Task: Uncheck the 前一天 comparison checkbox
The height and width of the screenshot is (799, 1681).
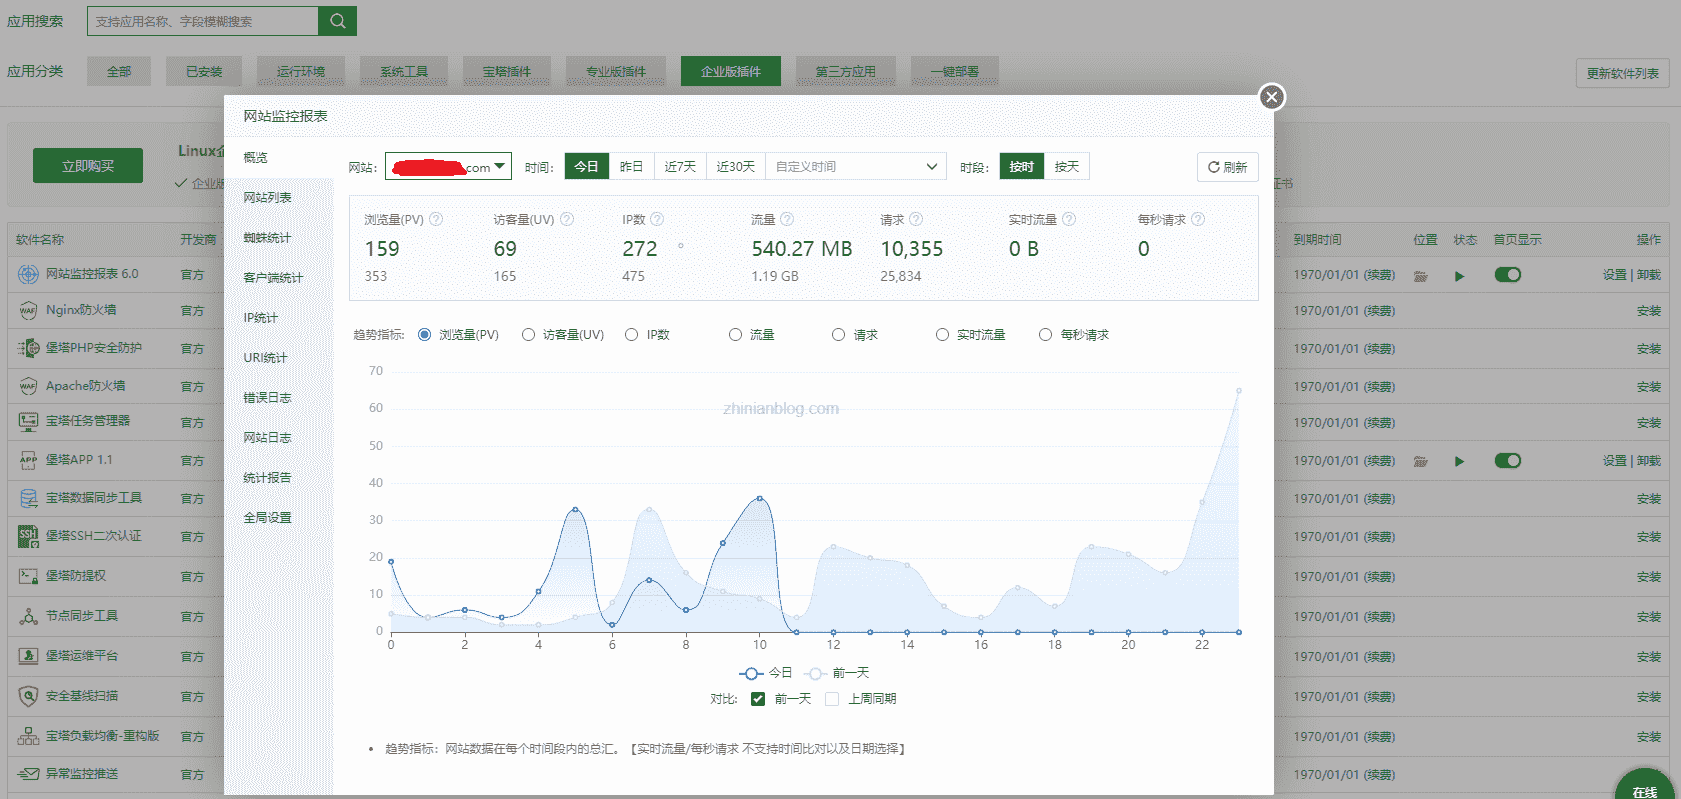Action: coord(758,699)
